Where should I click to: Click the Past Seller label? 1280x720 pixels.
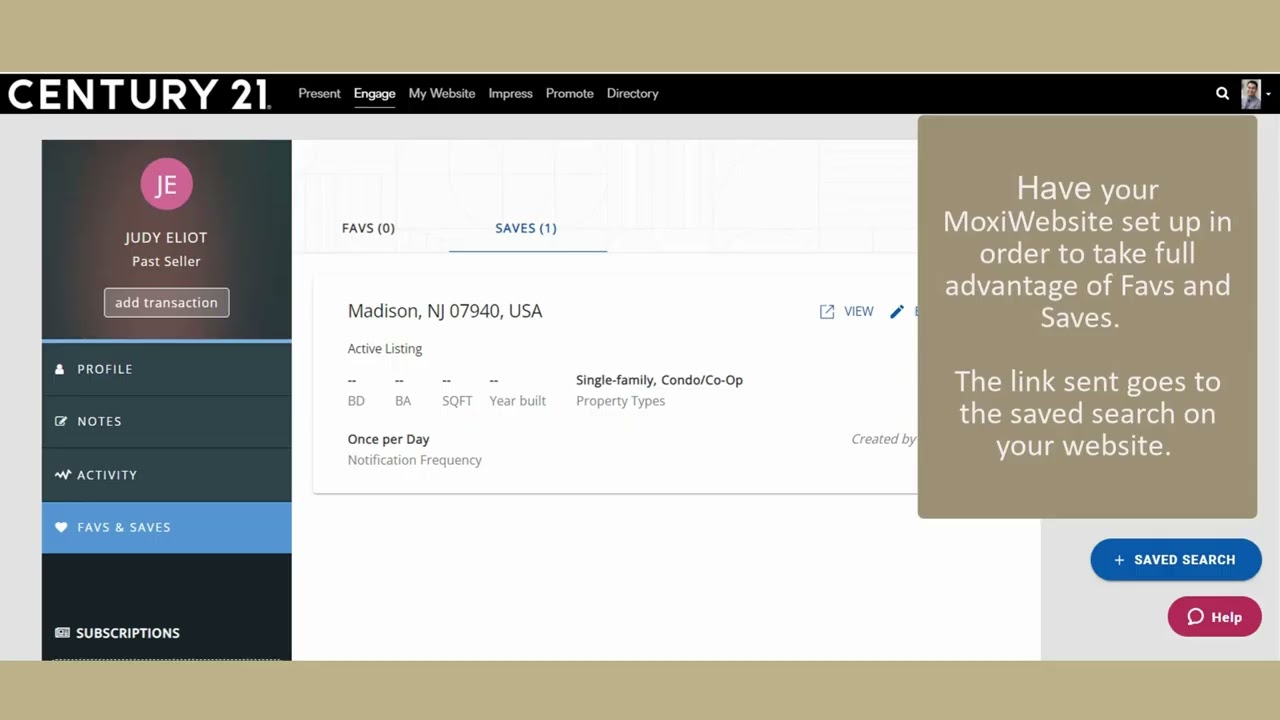(166, 261)
